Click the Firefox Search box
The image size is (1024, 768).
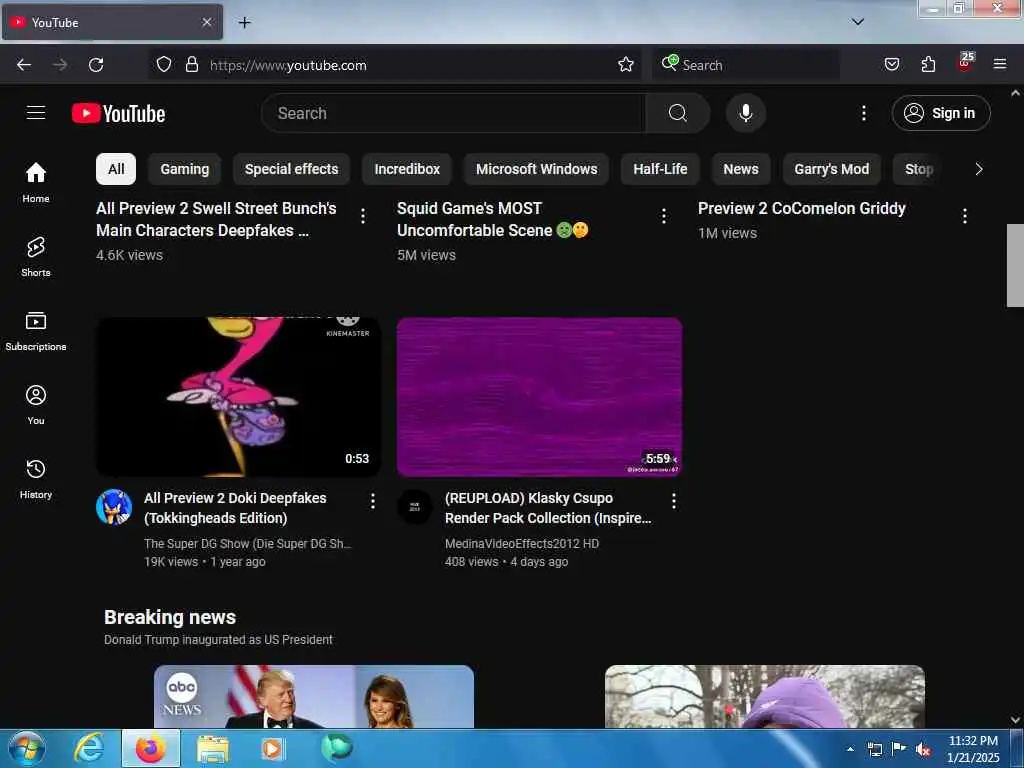point(745,65)
